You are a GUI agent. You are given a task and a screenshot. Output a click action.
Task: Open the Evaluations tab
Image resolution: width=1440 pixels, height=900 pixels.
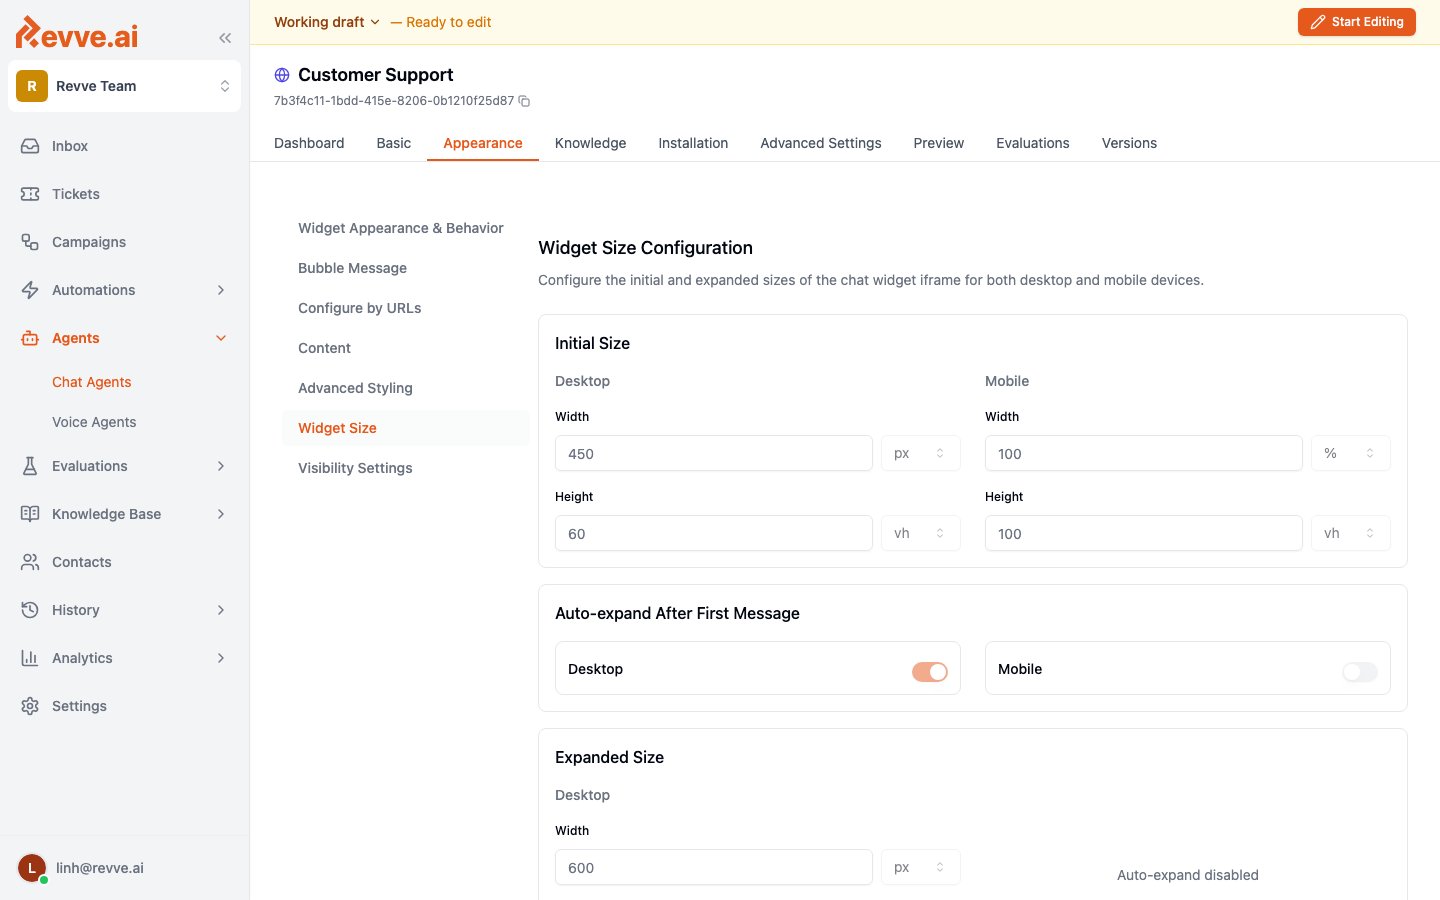coord(1033,143)
